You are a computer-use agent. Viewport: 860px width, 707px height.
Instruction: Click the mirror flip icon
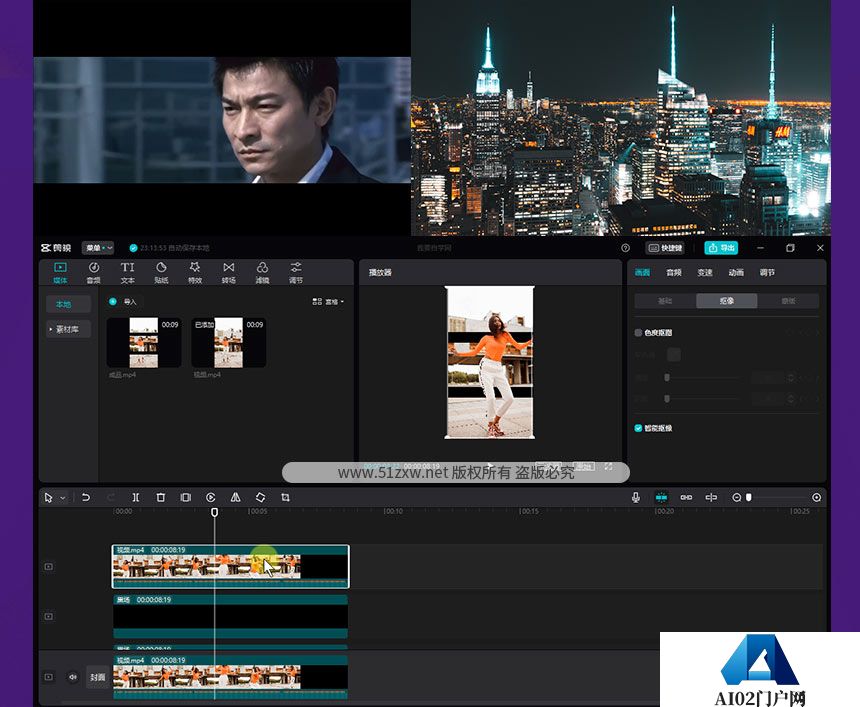point(235,497)
